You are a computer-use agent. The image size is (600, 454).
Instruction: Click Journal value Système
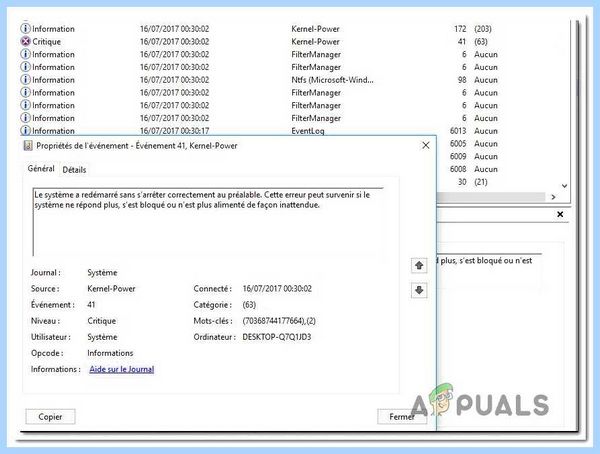coord(102,273)
